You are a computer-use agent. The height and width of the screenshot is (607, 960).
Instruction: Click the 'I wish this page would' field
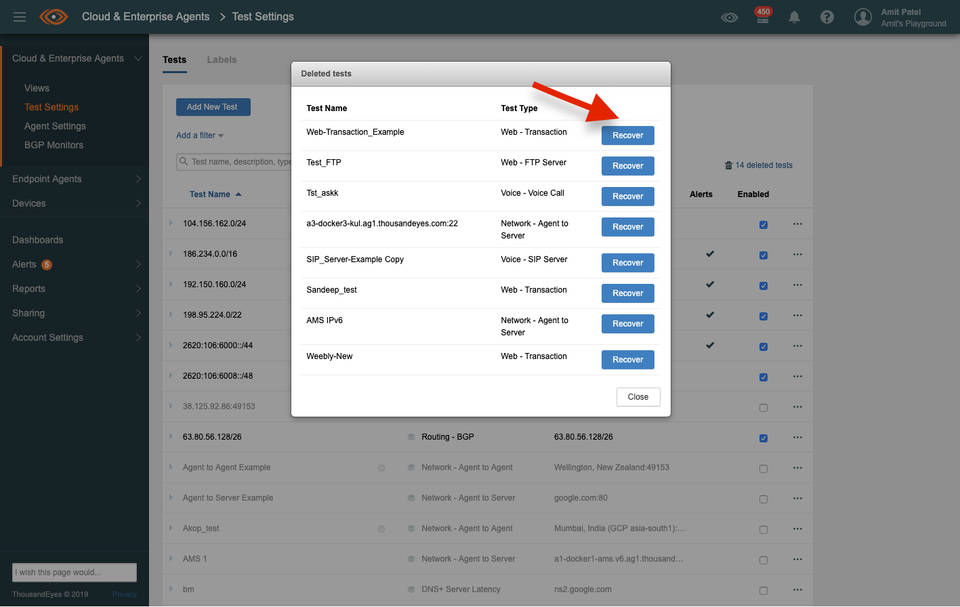pyautogui.click(x=74, y=573)
